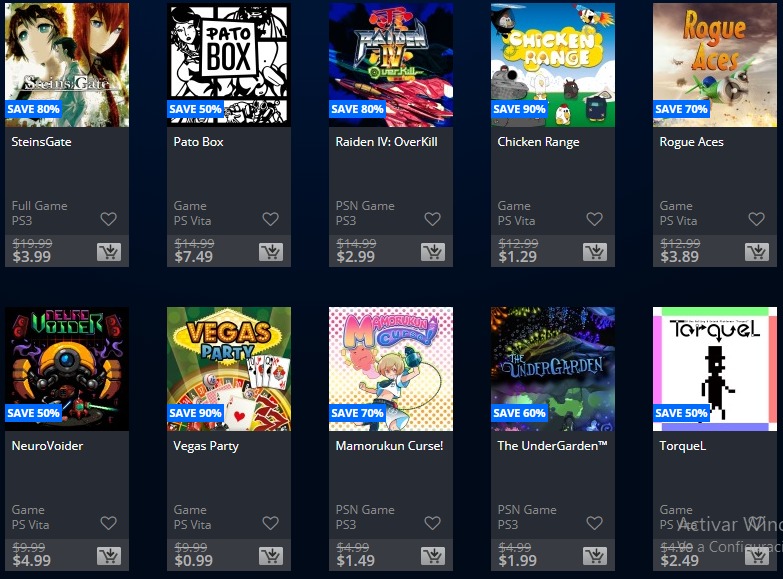Open the TorqueL title link
This screenshot has width=783, height=579.
683,446
